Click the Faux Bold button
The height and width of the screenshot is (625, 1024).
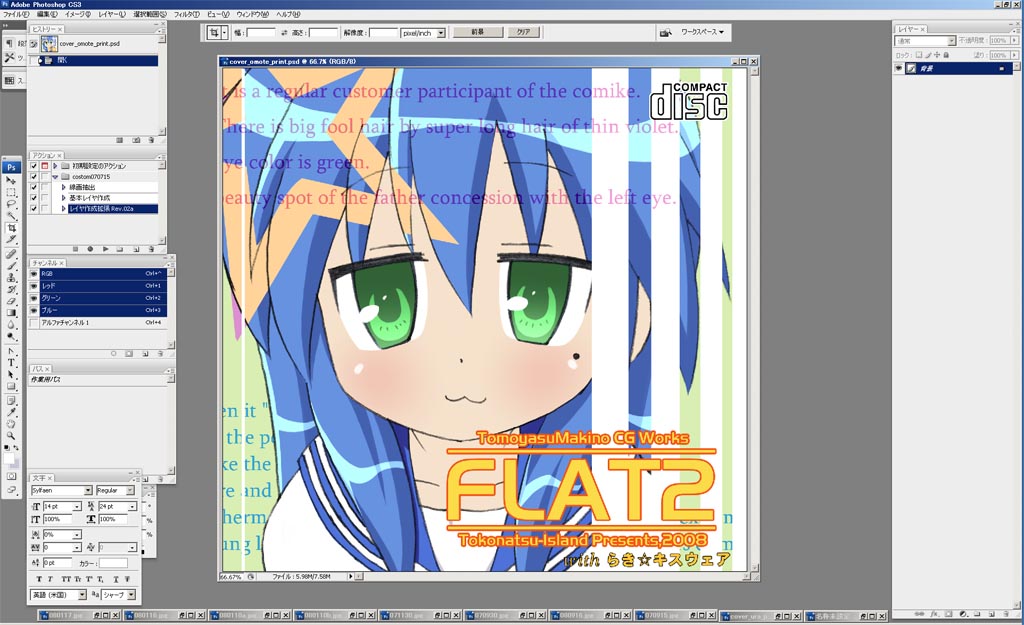click(x=39, y=579)
